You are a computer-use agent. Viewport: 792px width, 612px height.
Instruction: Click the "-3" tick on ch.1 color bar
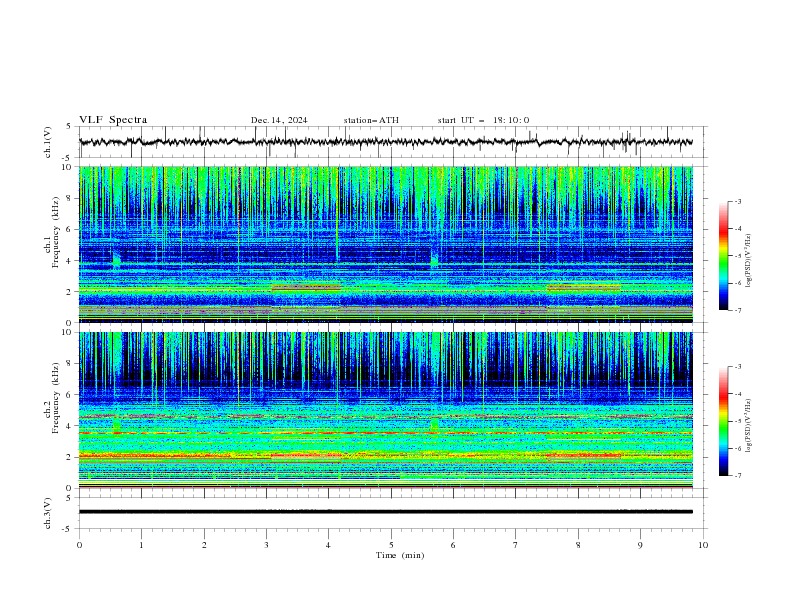(737, 201)
